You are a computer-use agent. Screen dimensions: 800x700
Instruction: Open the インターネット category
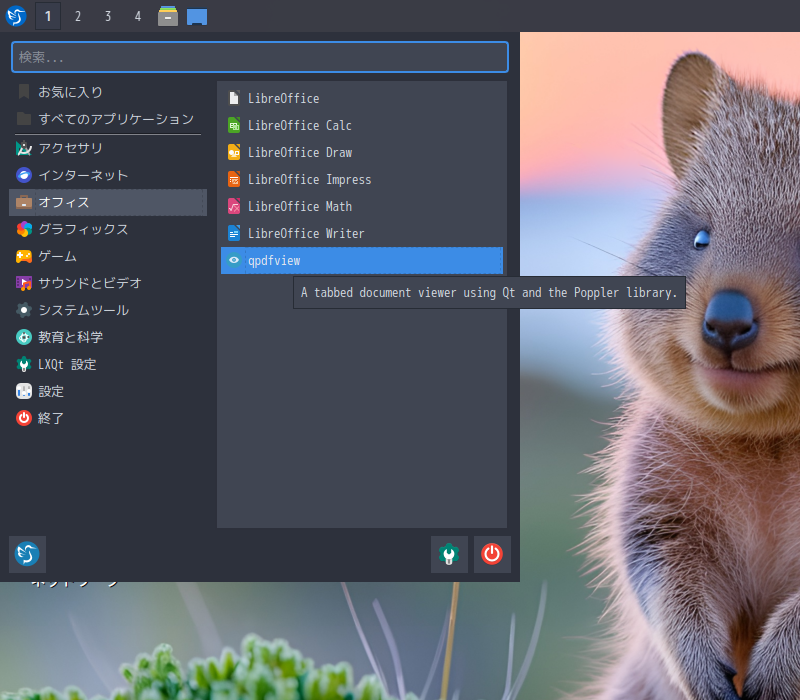click(x=83, y=175)
